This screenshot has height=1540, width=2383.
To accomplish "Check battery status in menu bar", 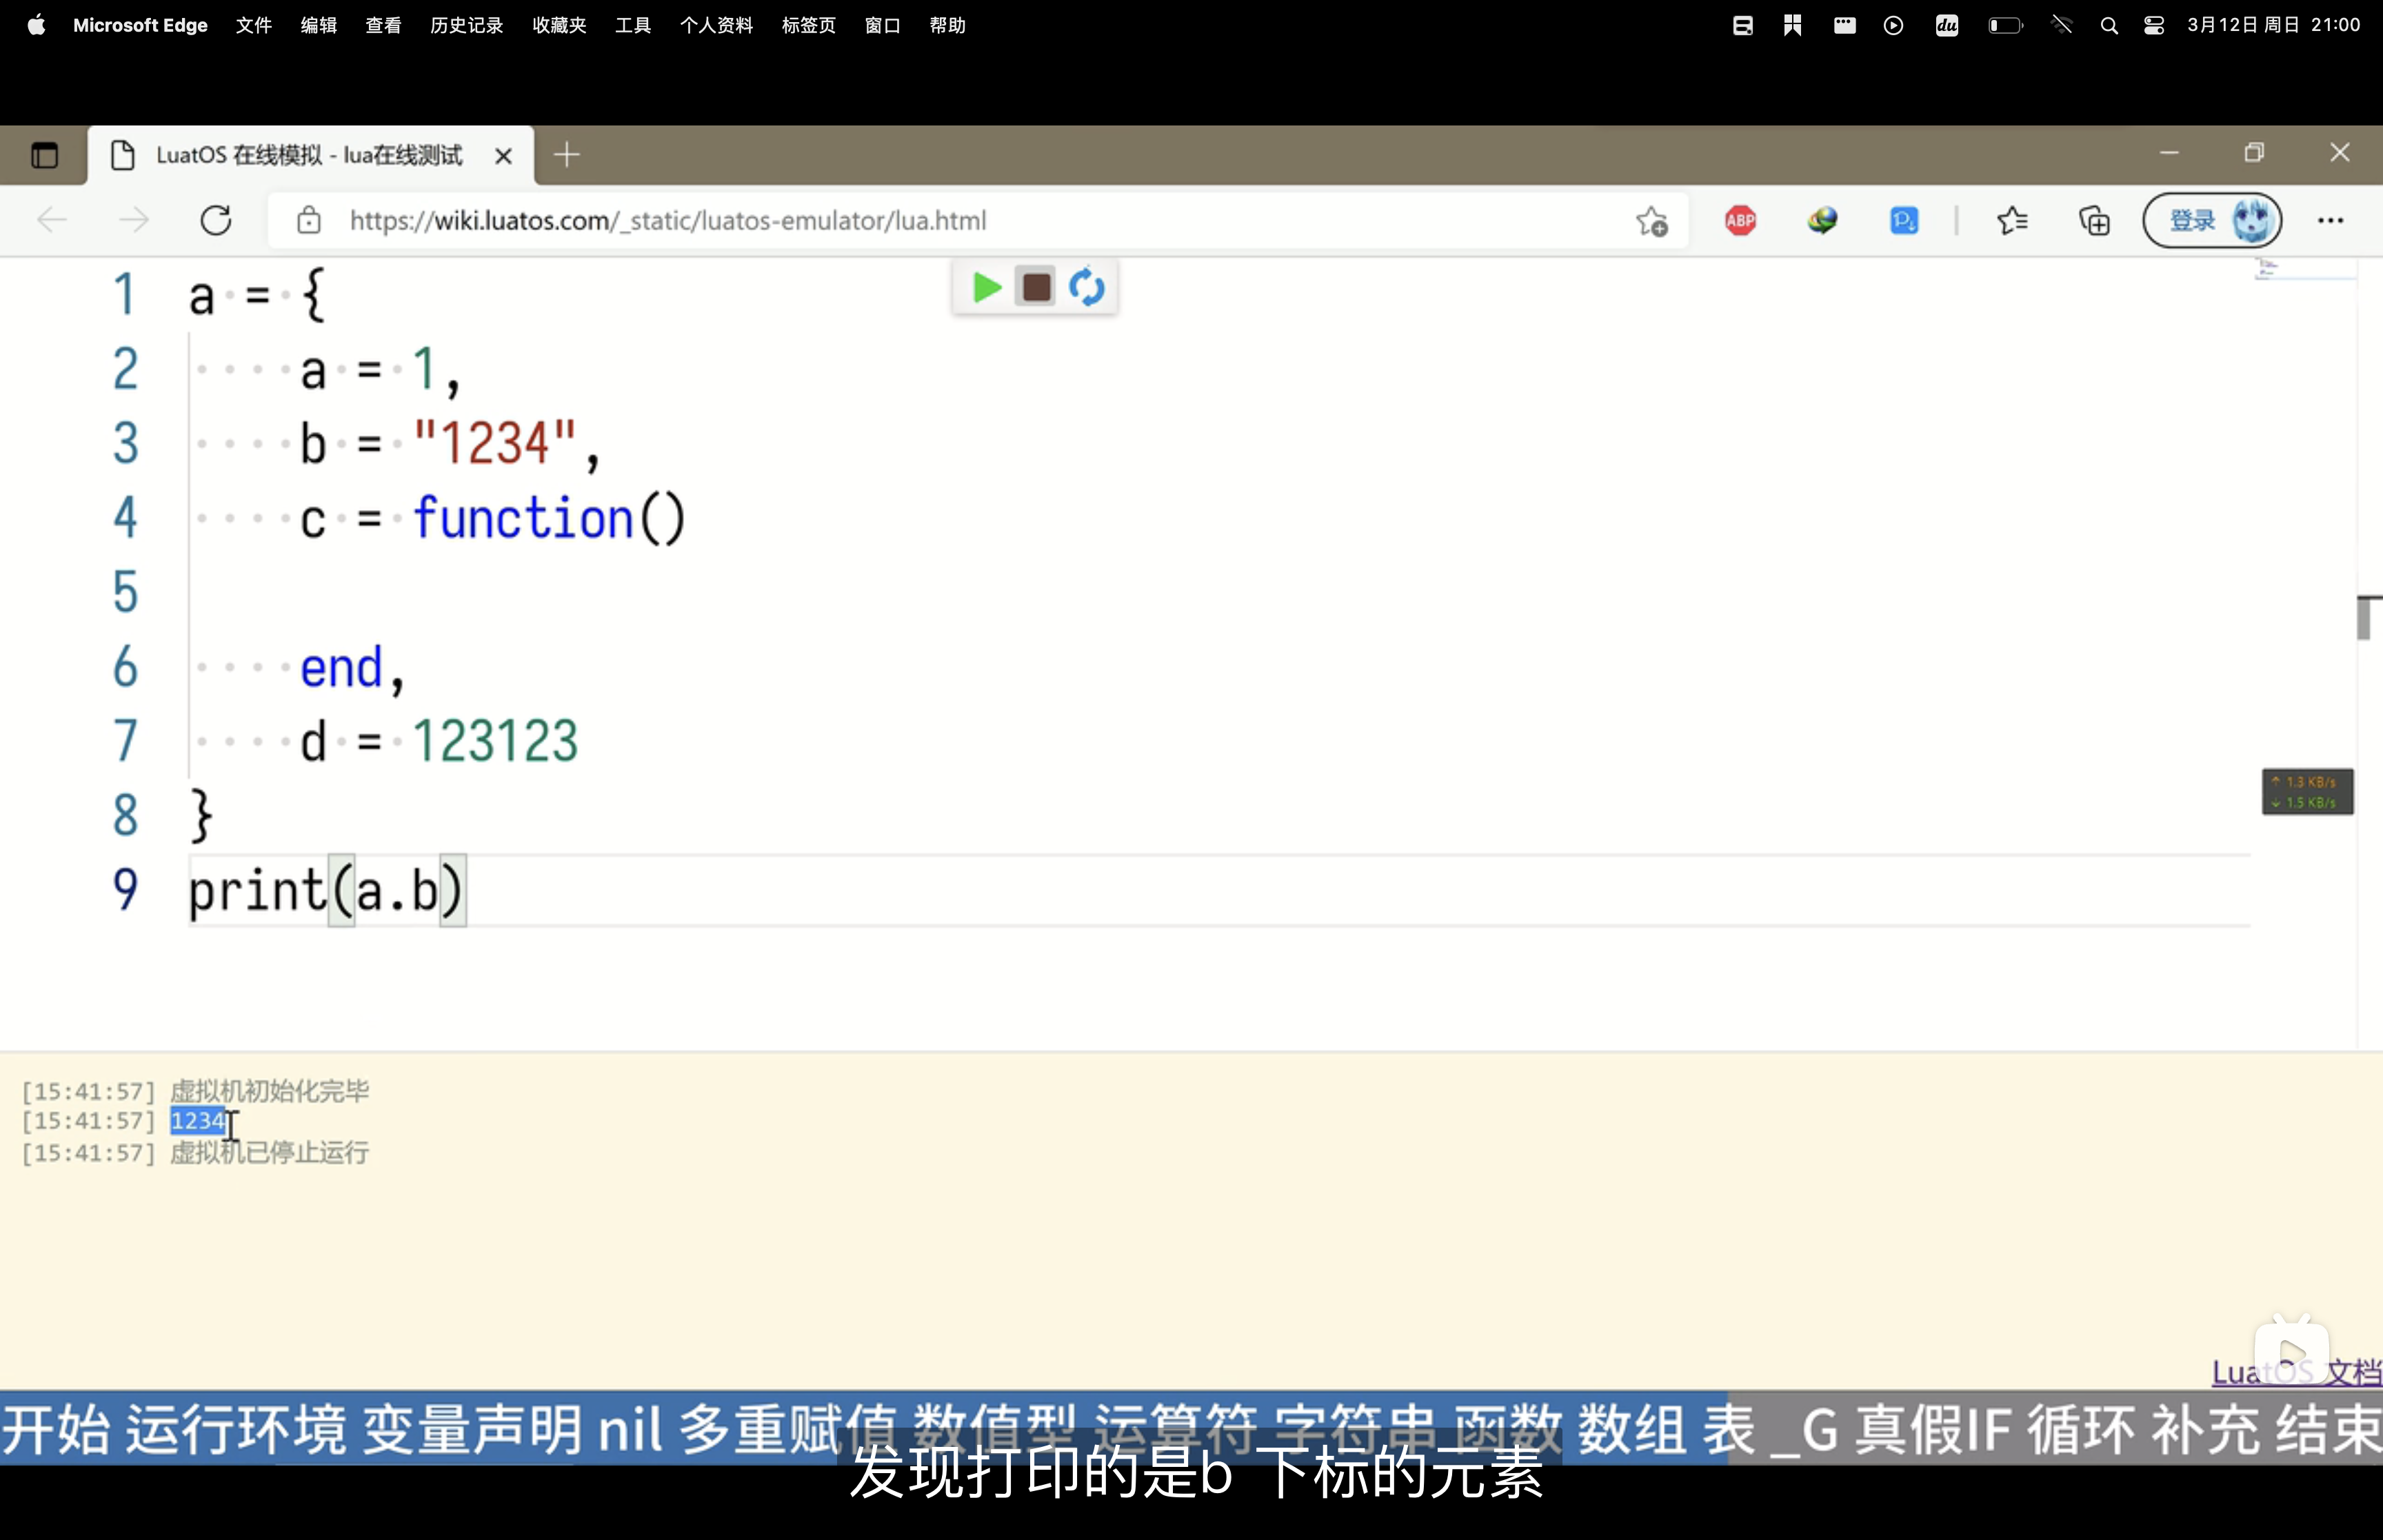I will click(2005, 26).
